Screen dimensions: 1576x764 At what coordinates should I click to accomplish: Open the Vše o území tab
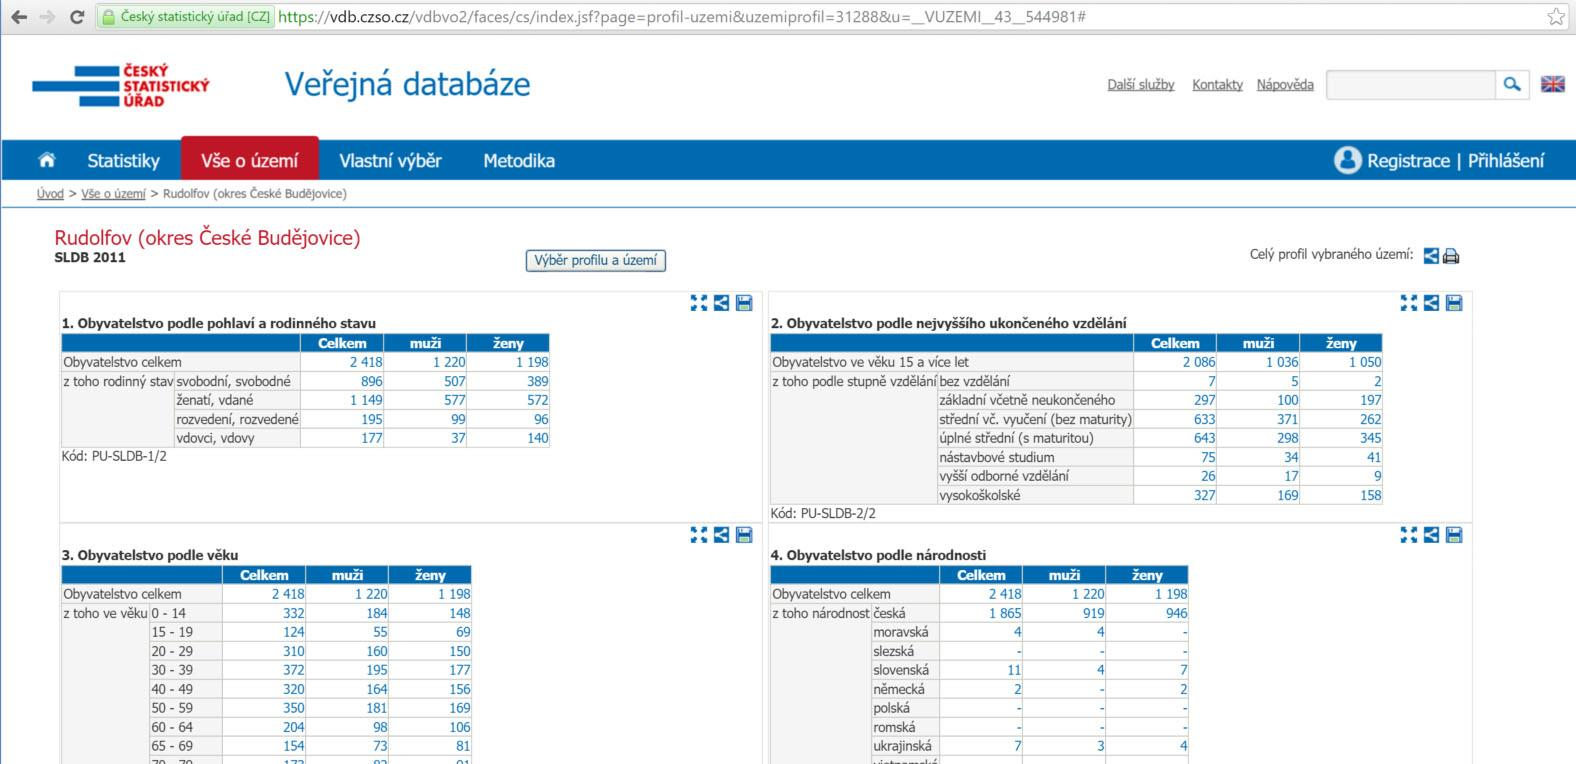pyautogui.click(x=250, y=160)
